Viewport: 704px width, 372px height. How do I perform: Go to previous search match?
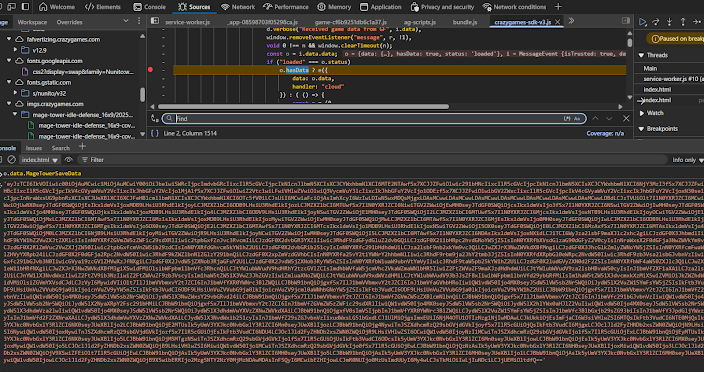[595, 118]
